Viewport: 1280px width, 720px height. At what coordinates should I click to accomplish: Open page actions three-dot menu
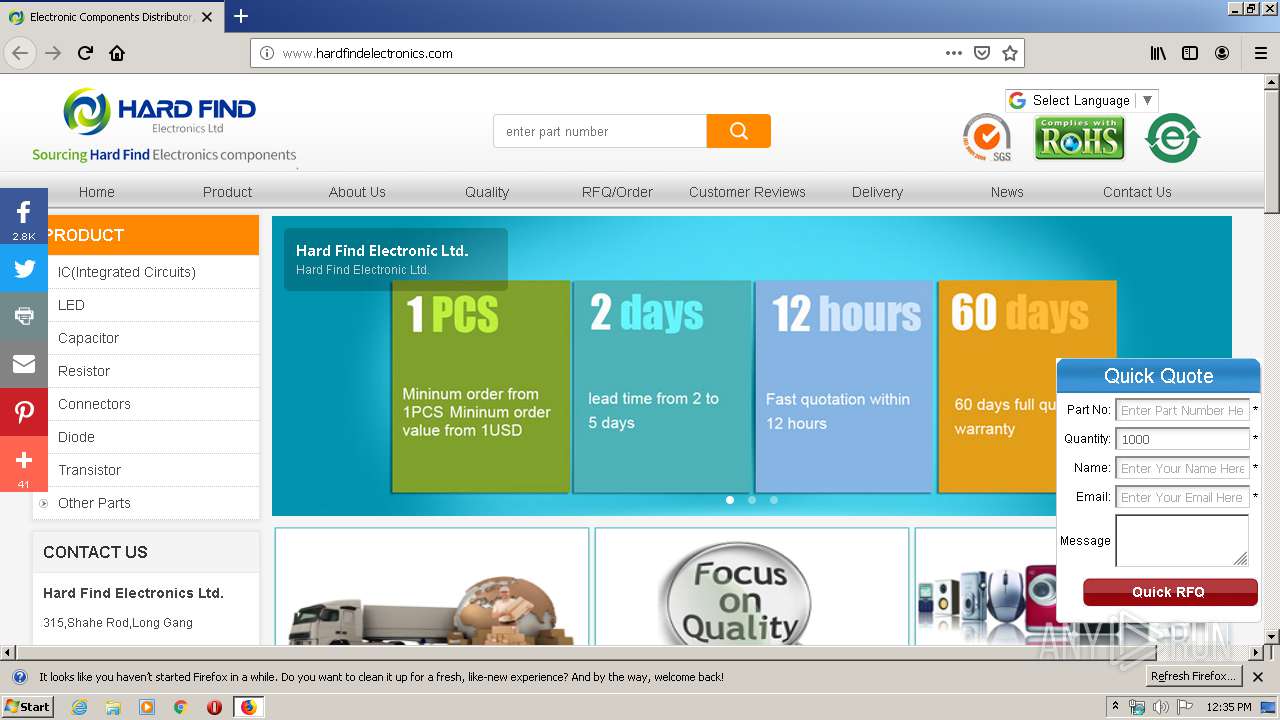click(x=954, y=53)
